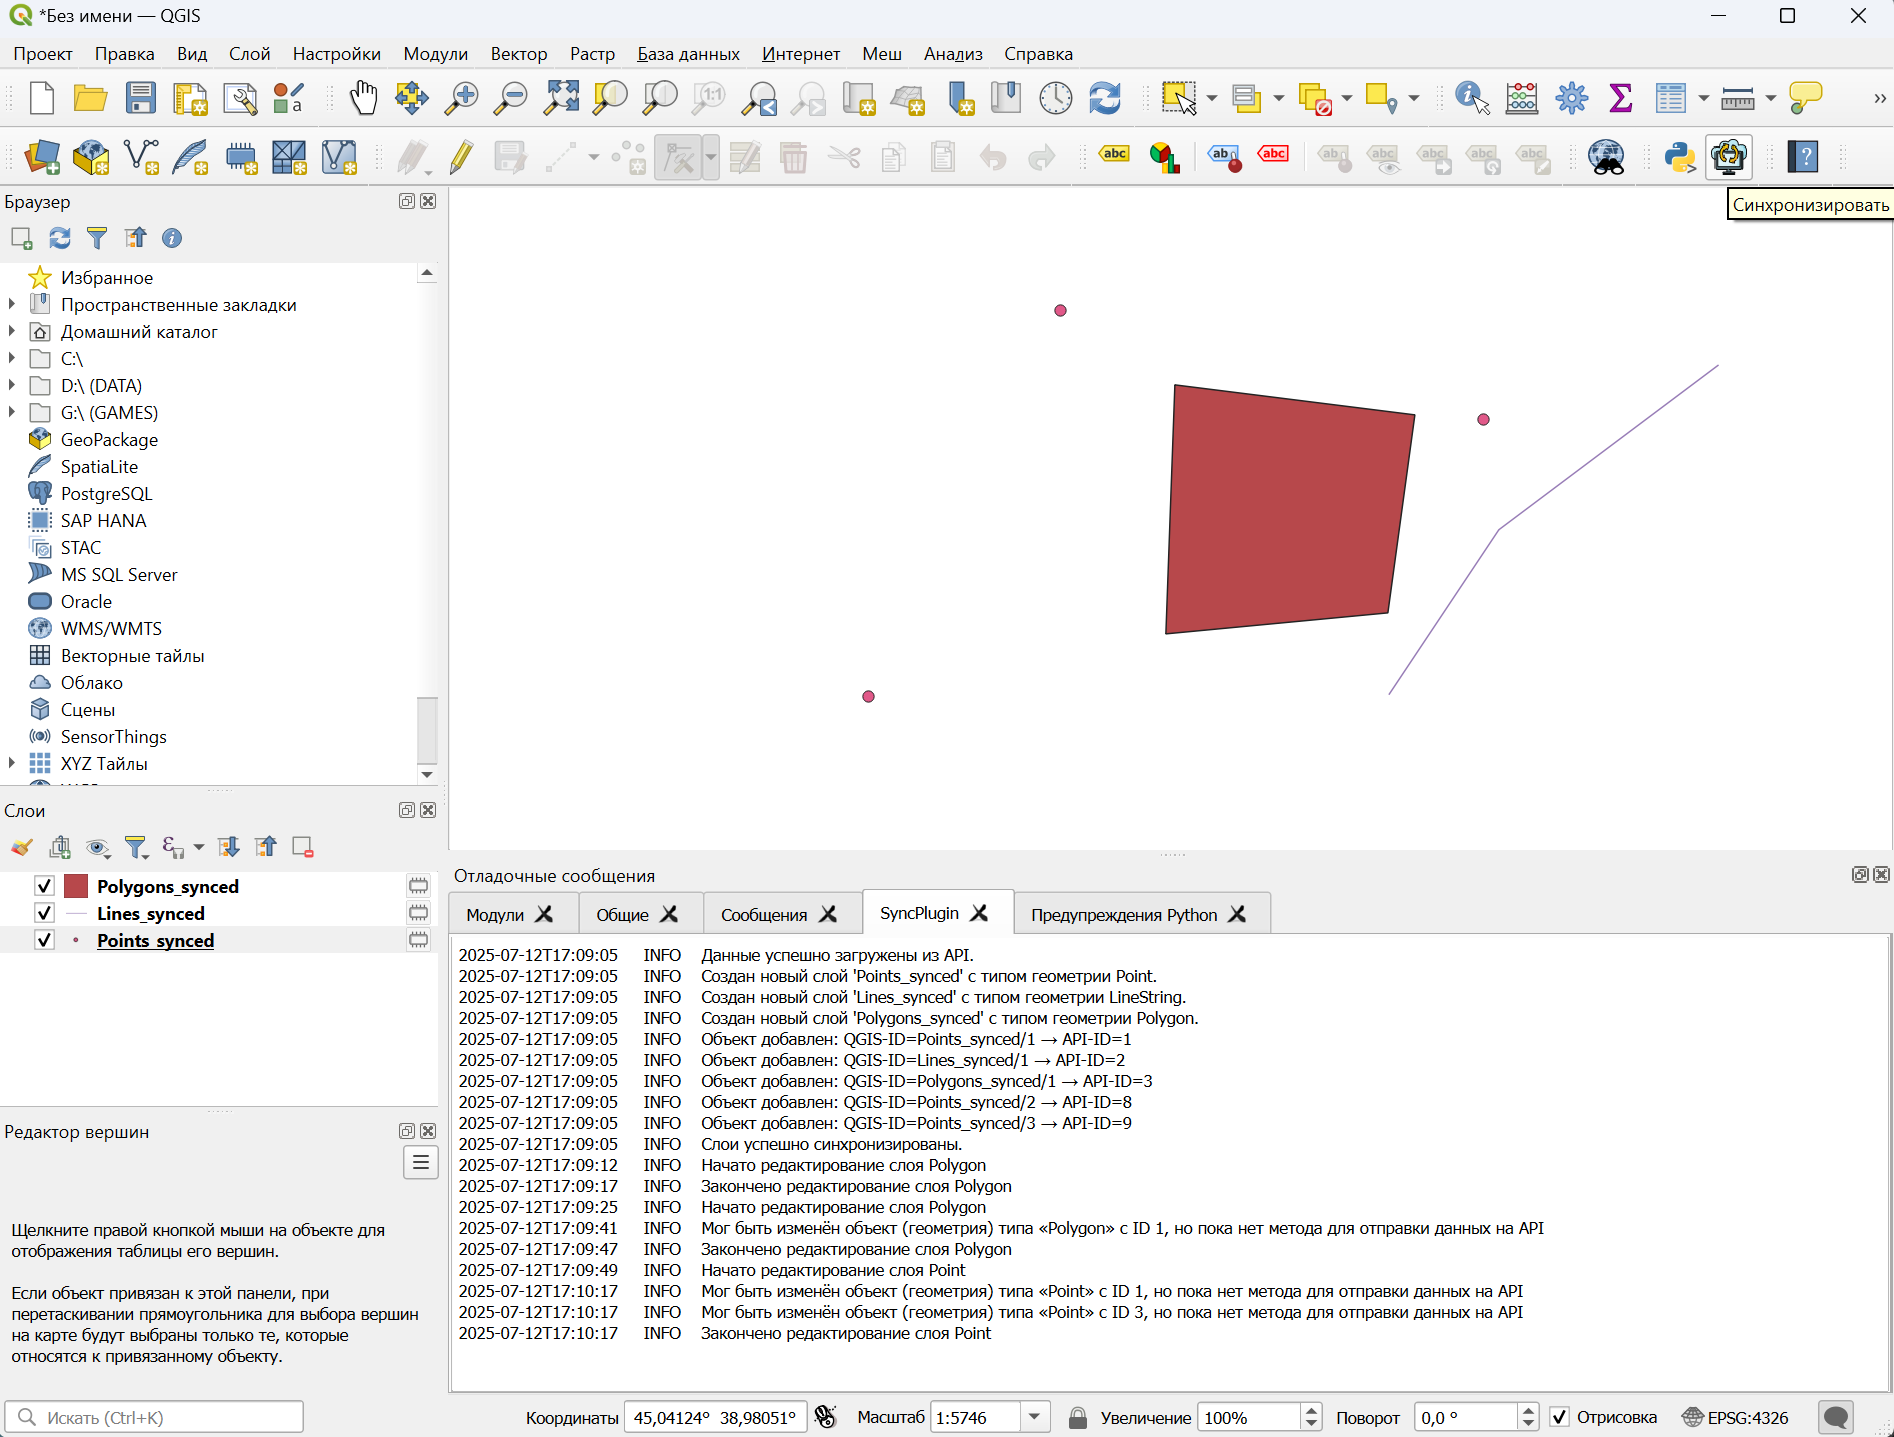Open the Select Features tool dropdown arrow

1212,98
